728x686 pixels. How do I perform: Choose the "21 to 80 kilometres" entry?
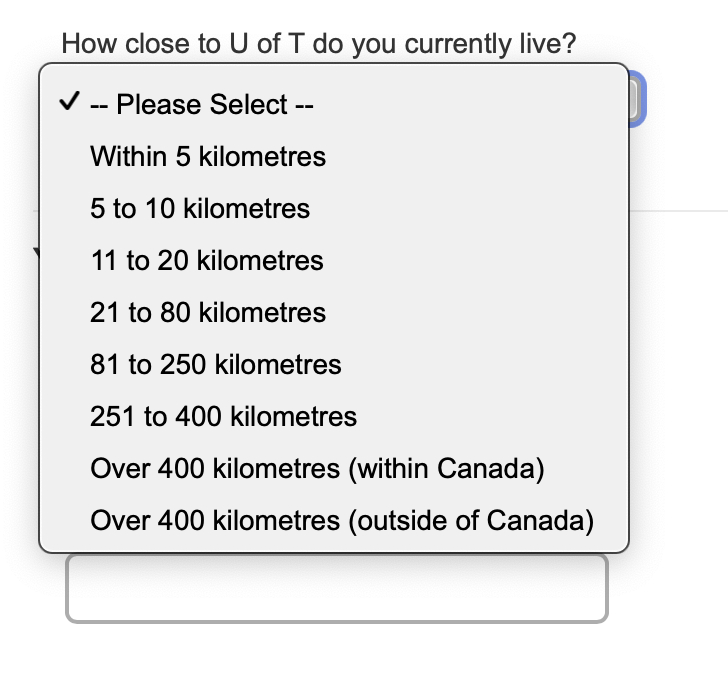pyautogui.click(x=208, y=313)
